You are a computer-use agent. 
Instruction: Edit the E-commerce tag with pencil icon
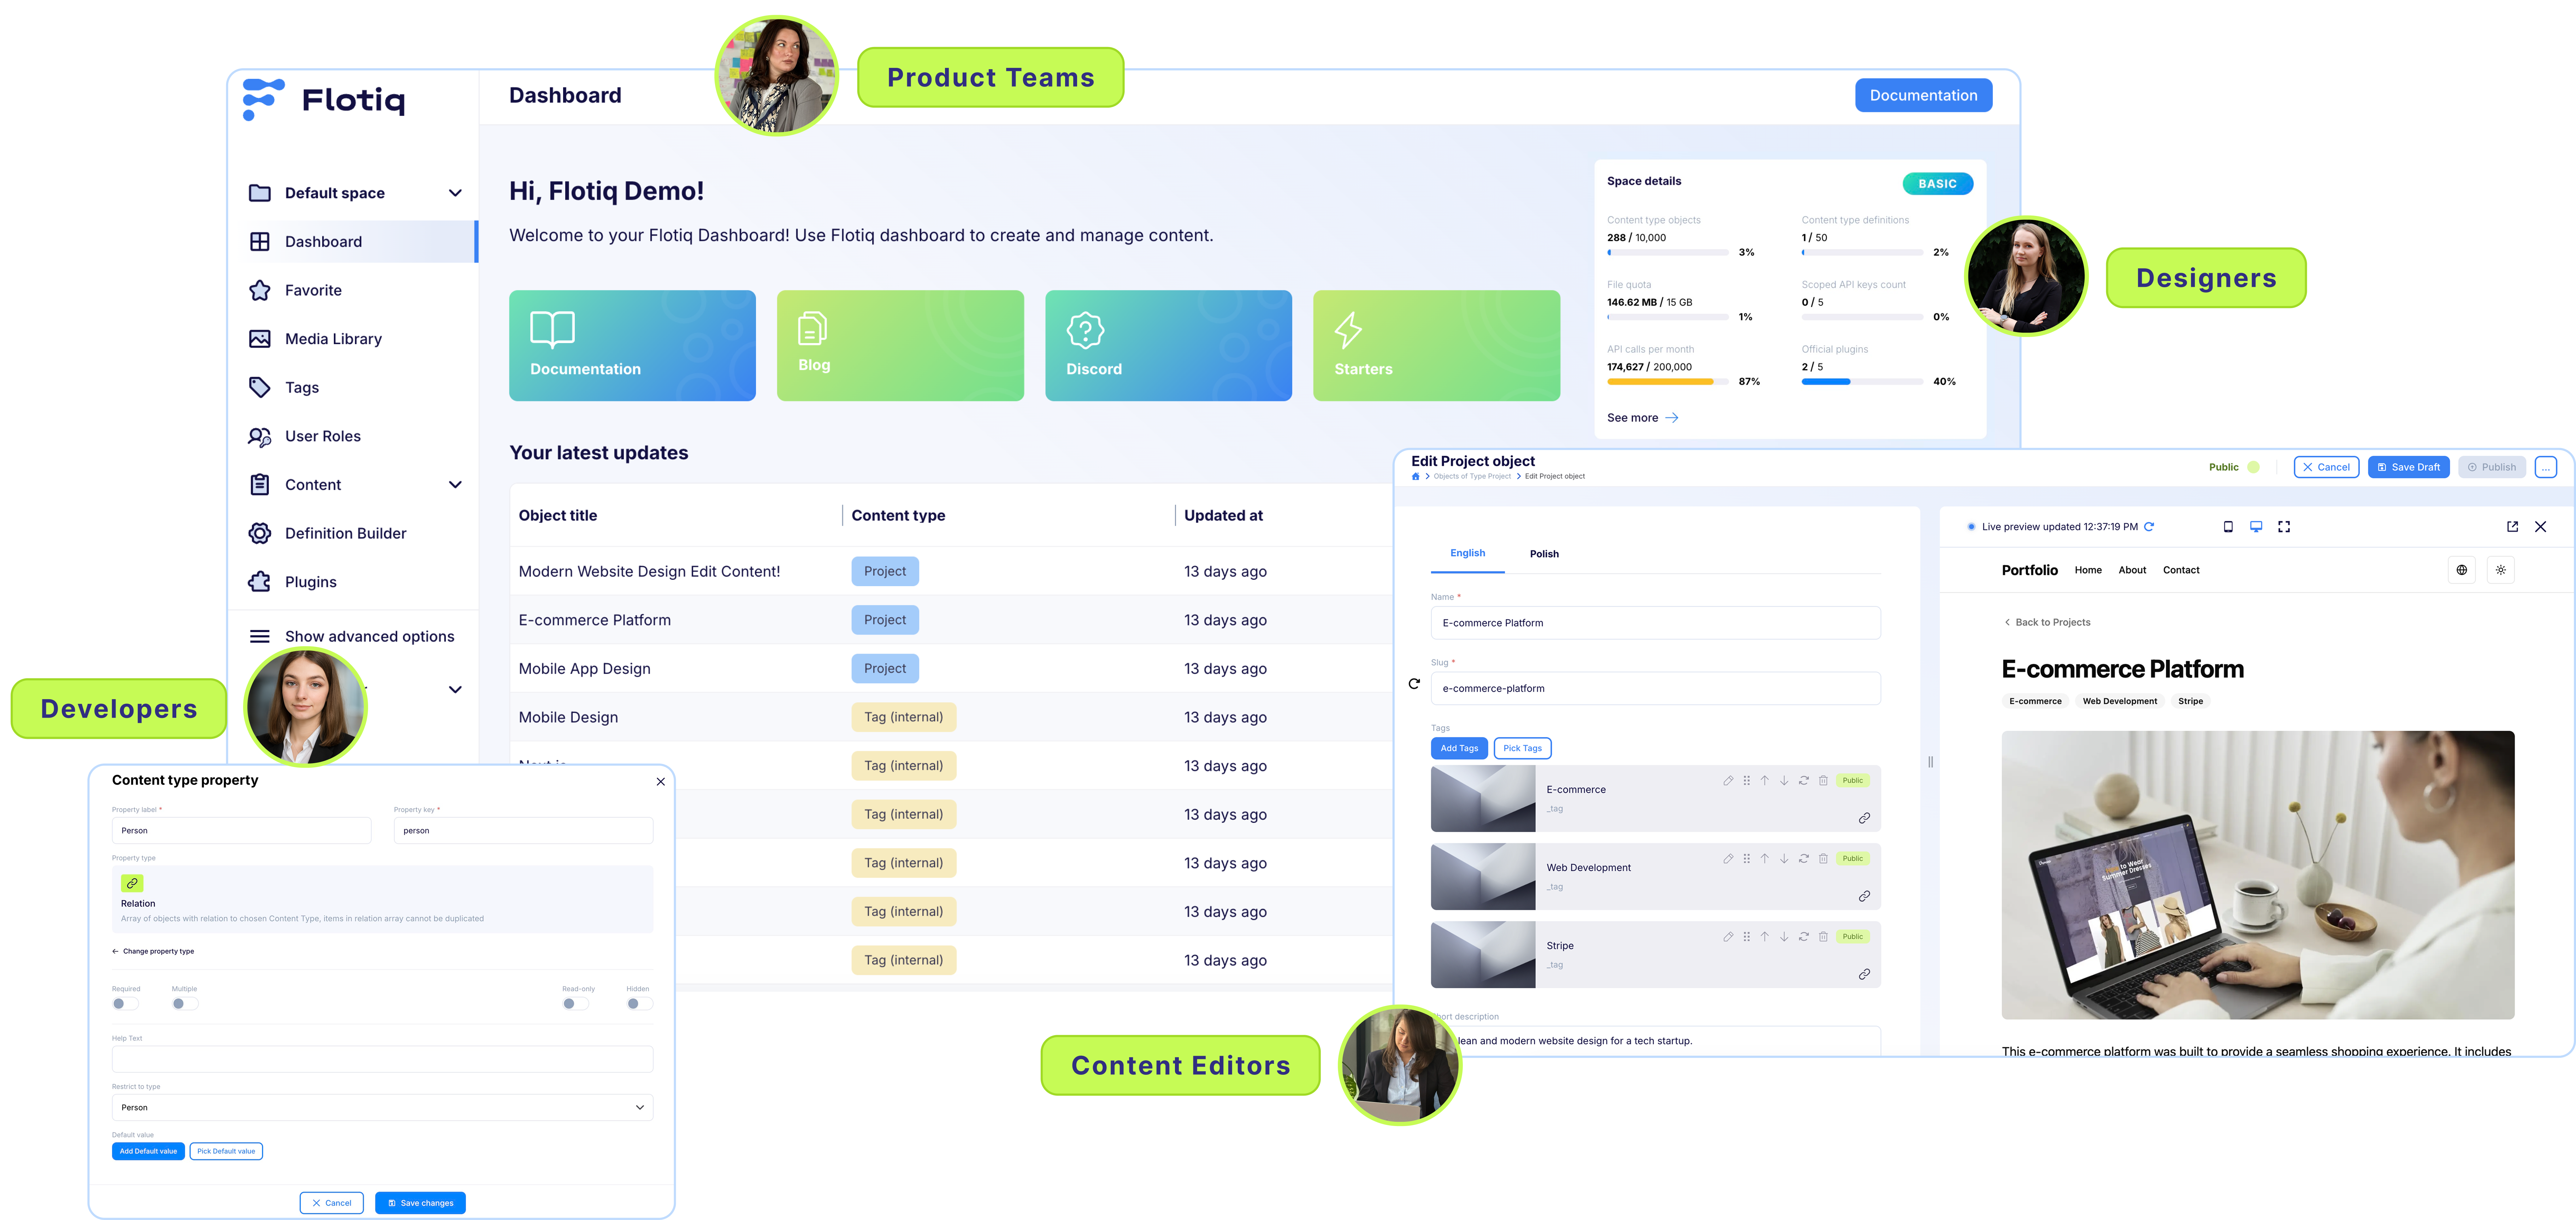click(x=1728, y=781)
